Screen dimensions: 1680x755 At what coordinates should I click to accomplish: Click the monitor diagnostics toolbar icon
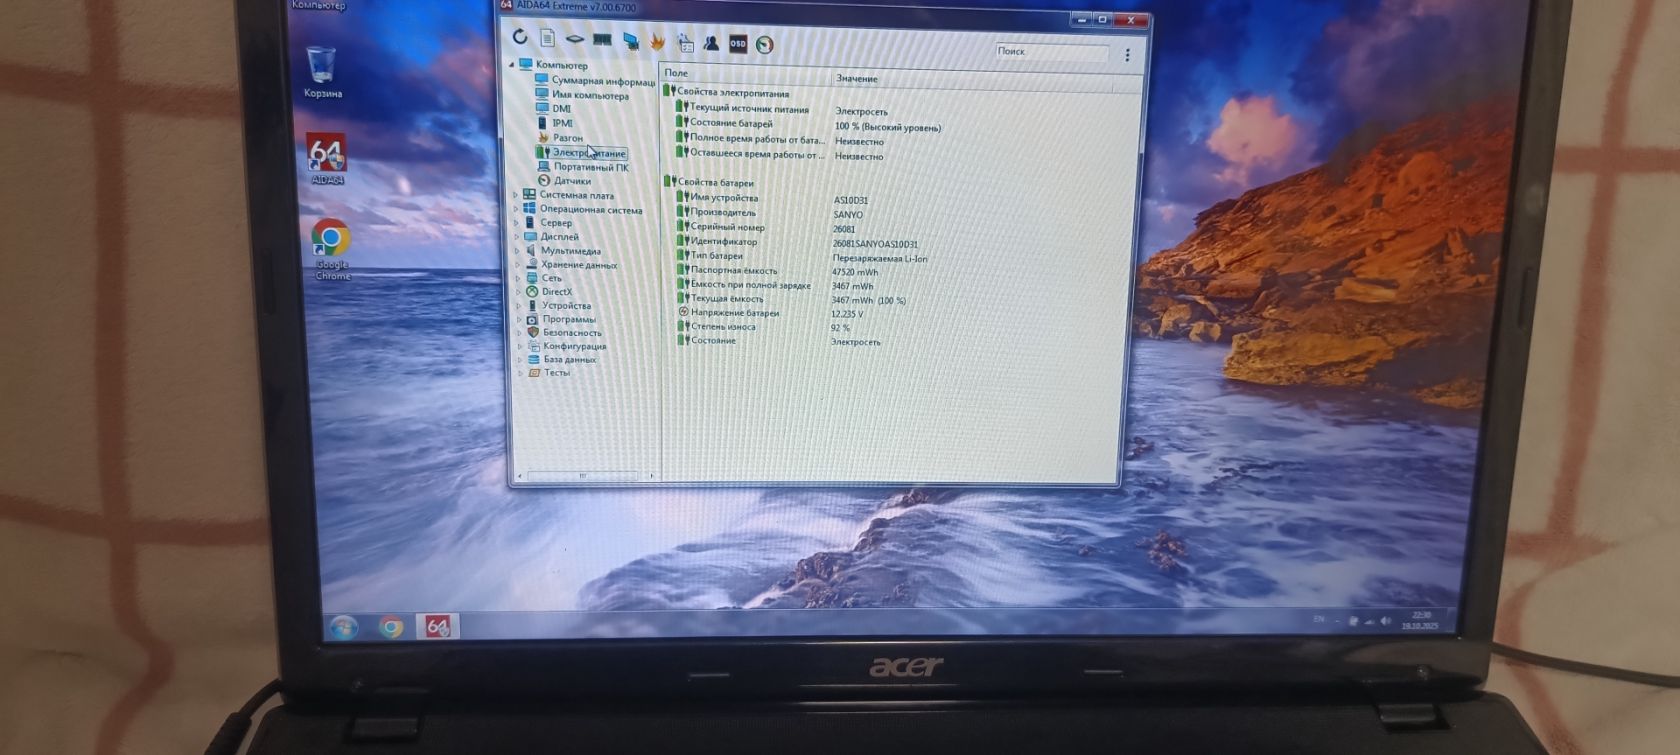click(630, 41)
